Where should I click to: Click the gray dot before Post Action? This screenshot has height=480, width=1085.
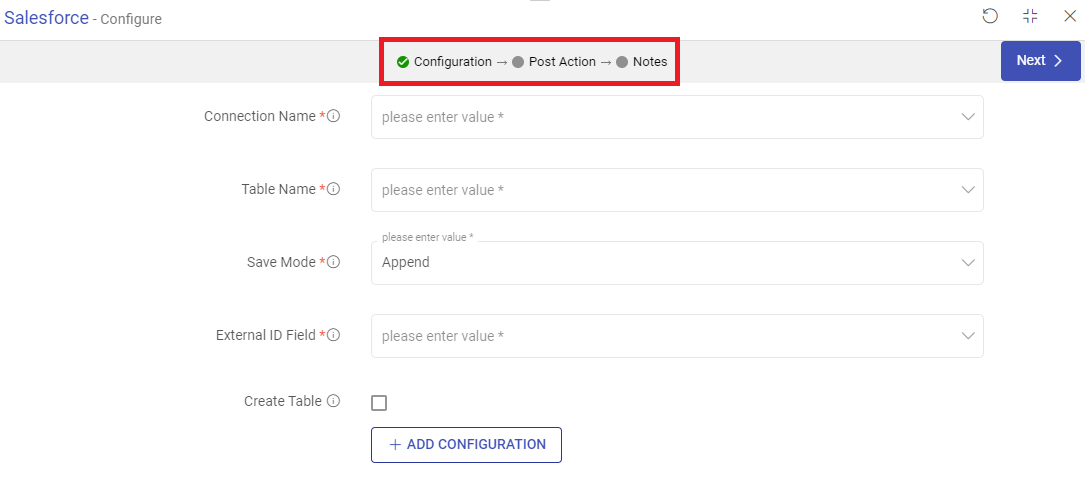click(x=518, y=62)
